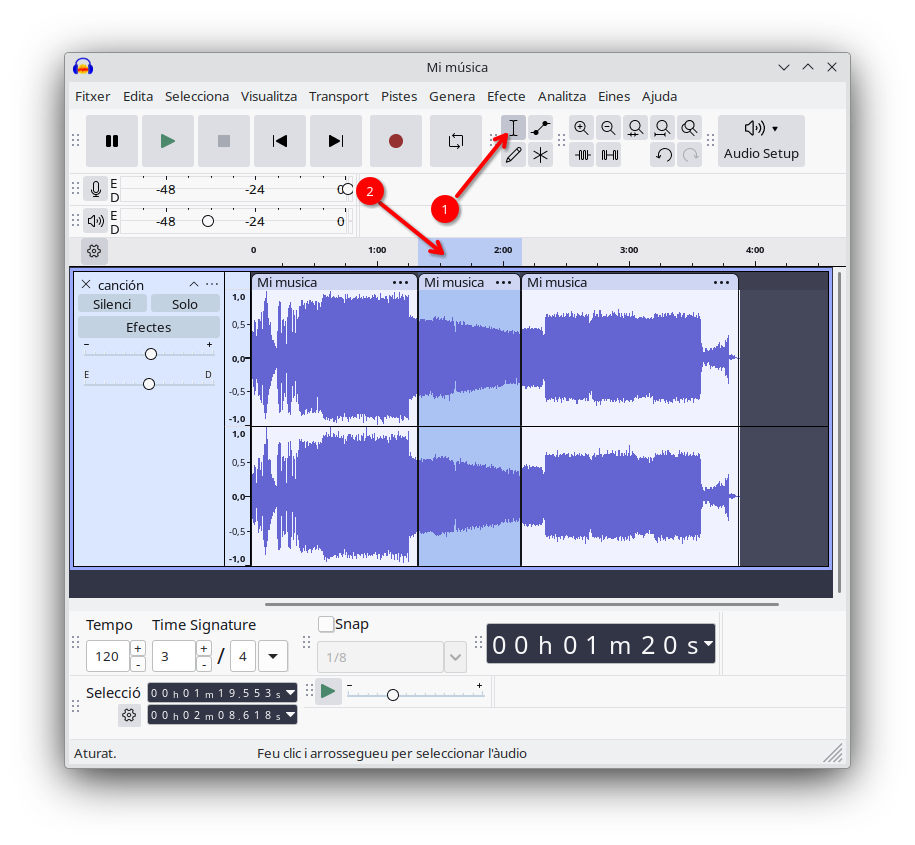The height and width of the screenshot is (845, 915).
Task: Click the Zoom In magnifier
Action: click(x=582, y=128)
